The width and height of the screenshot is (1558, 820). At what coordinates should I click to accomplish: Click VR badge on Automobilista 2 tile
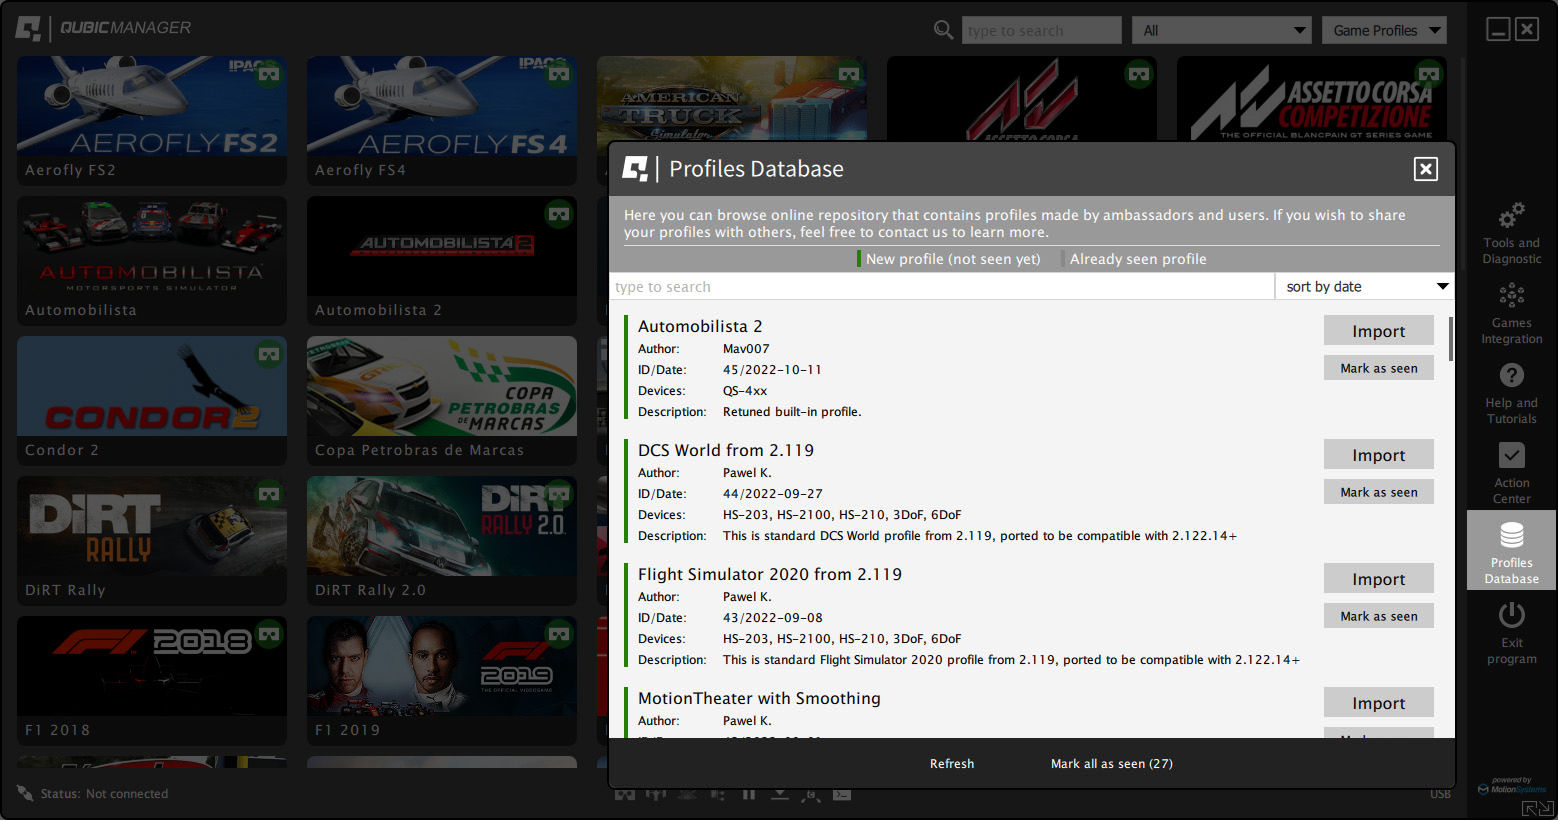(x=559, y=214)
